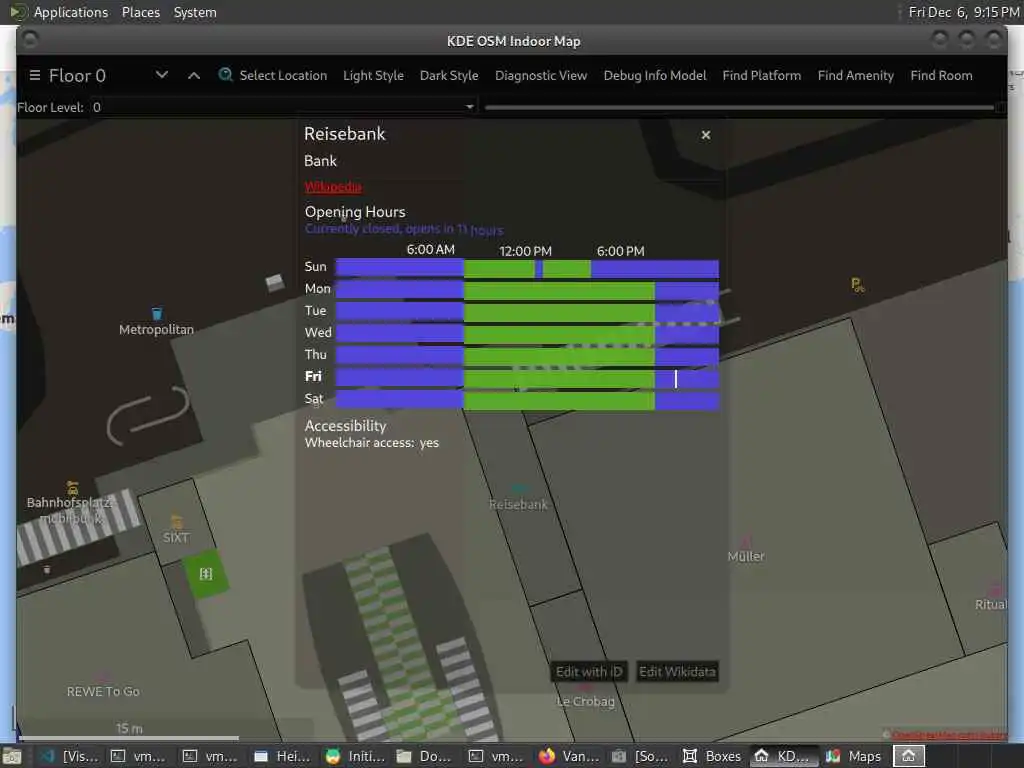Click the Sunday opening hours bar
The image size is (1024, 768).
point(527,268)
